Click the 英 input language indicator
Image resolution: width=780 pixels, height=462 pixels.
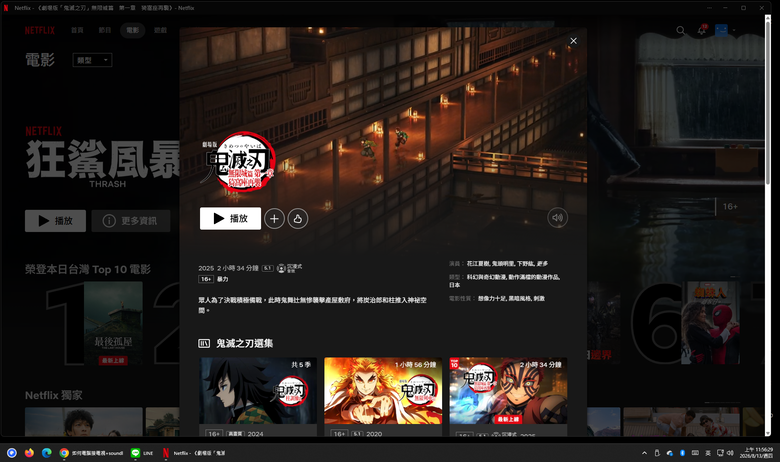point(708,453)
